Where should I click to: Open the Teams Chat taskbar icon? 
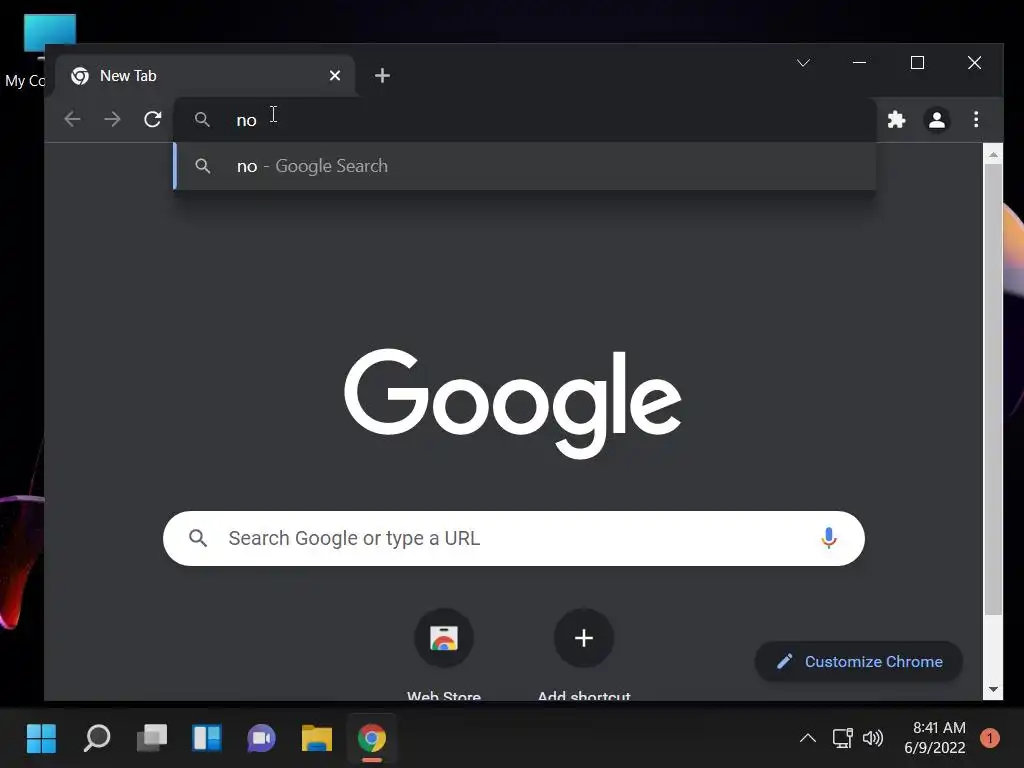(262, 739)
